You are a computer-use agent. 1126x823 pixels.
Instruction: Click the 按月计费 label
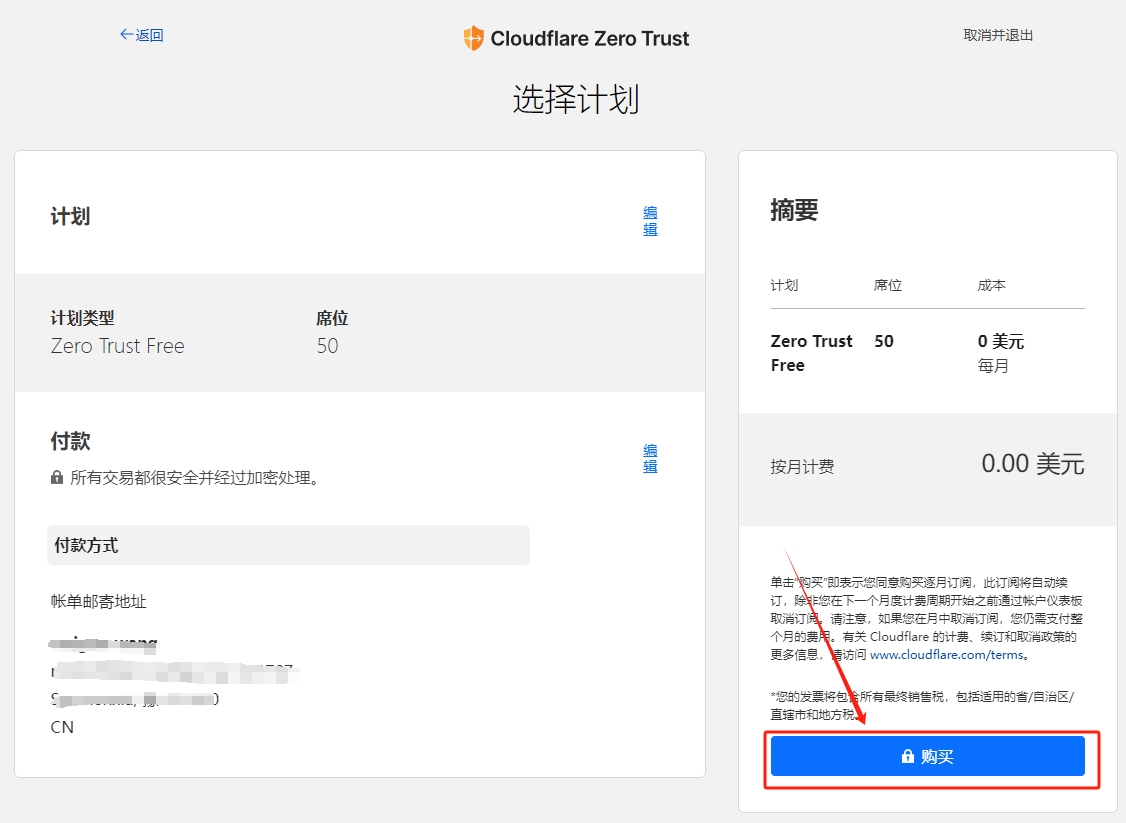tap(802, 467)
